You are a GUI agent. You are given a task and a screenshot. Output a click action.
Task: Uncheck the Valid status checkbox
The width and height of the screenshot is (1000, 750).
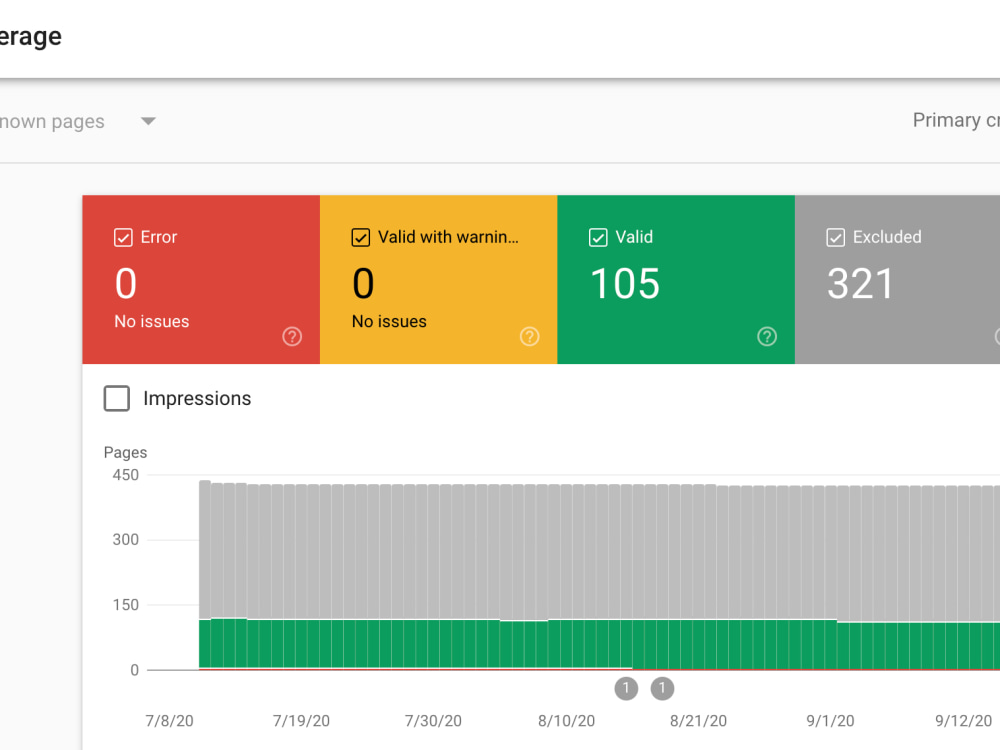[x=598, y=237]
